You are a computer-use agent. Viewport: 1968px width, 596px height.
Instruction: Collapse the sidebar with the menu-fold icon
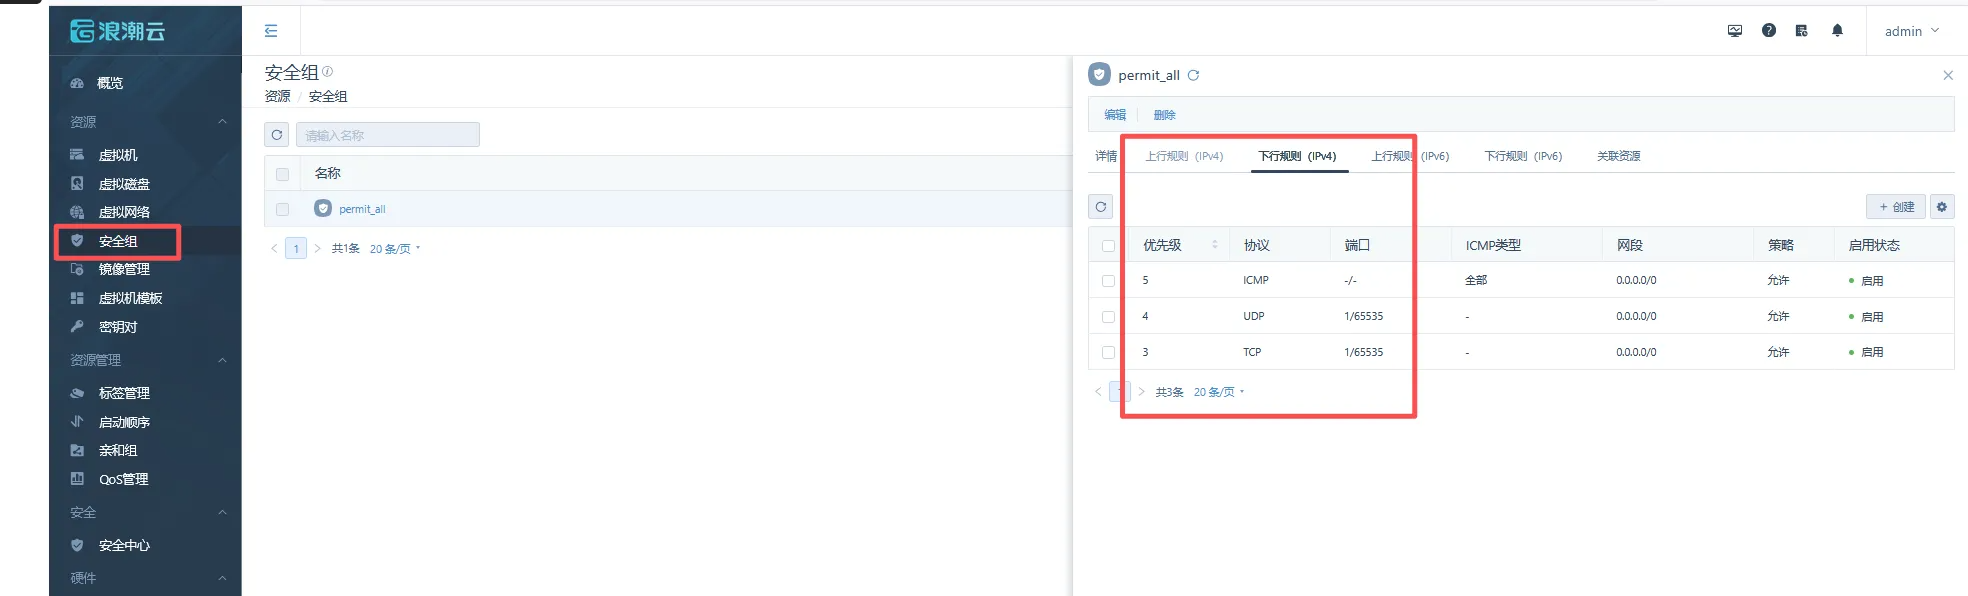[271, 31]
